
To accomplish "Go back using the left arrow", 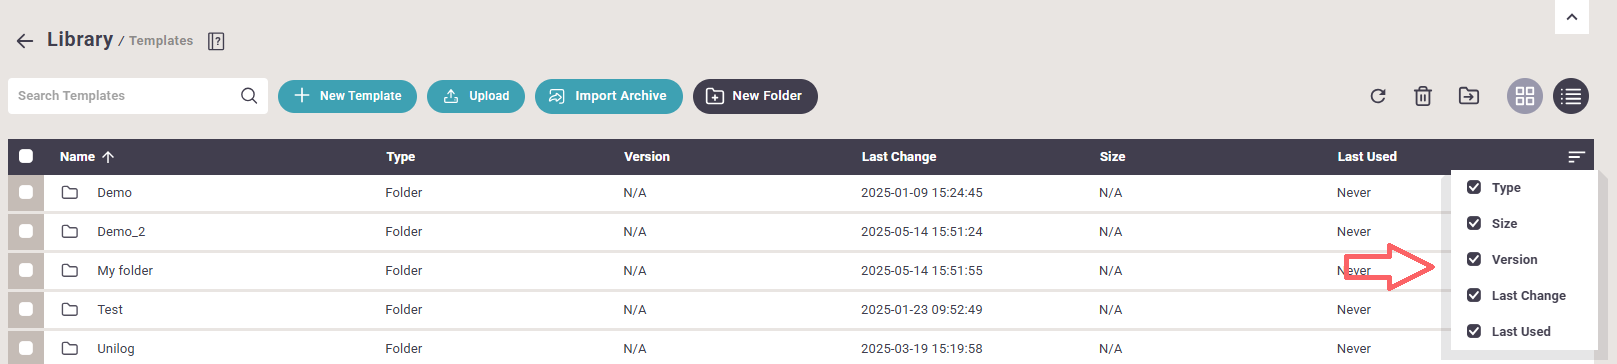I will [25, 41].
